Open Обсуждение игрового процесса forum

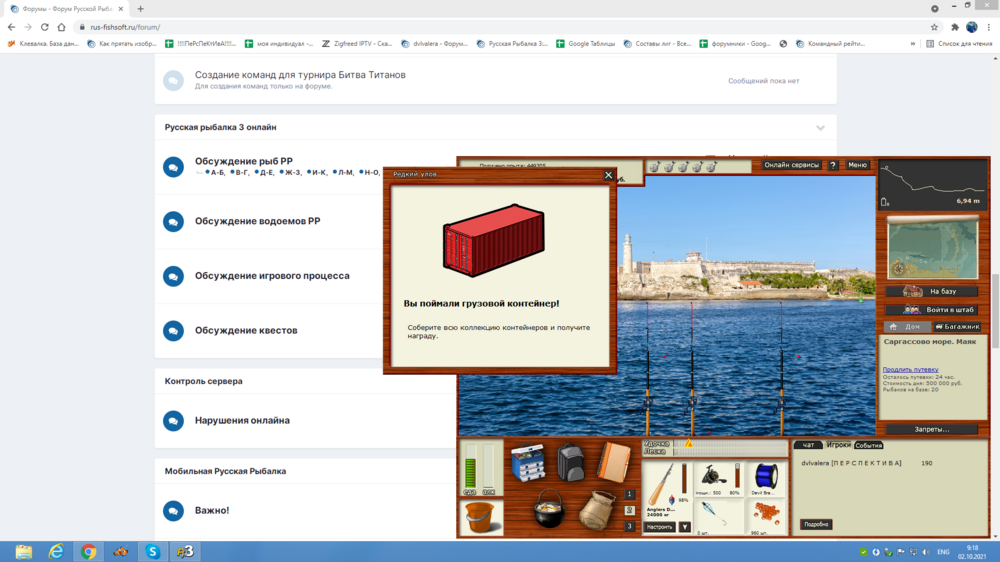coord(272,276)
